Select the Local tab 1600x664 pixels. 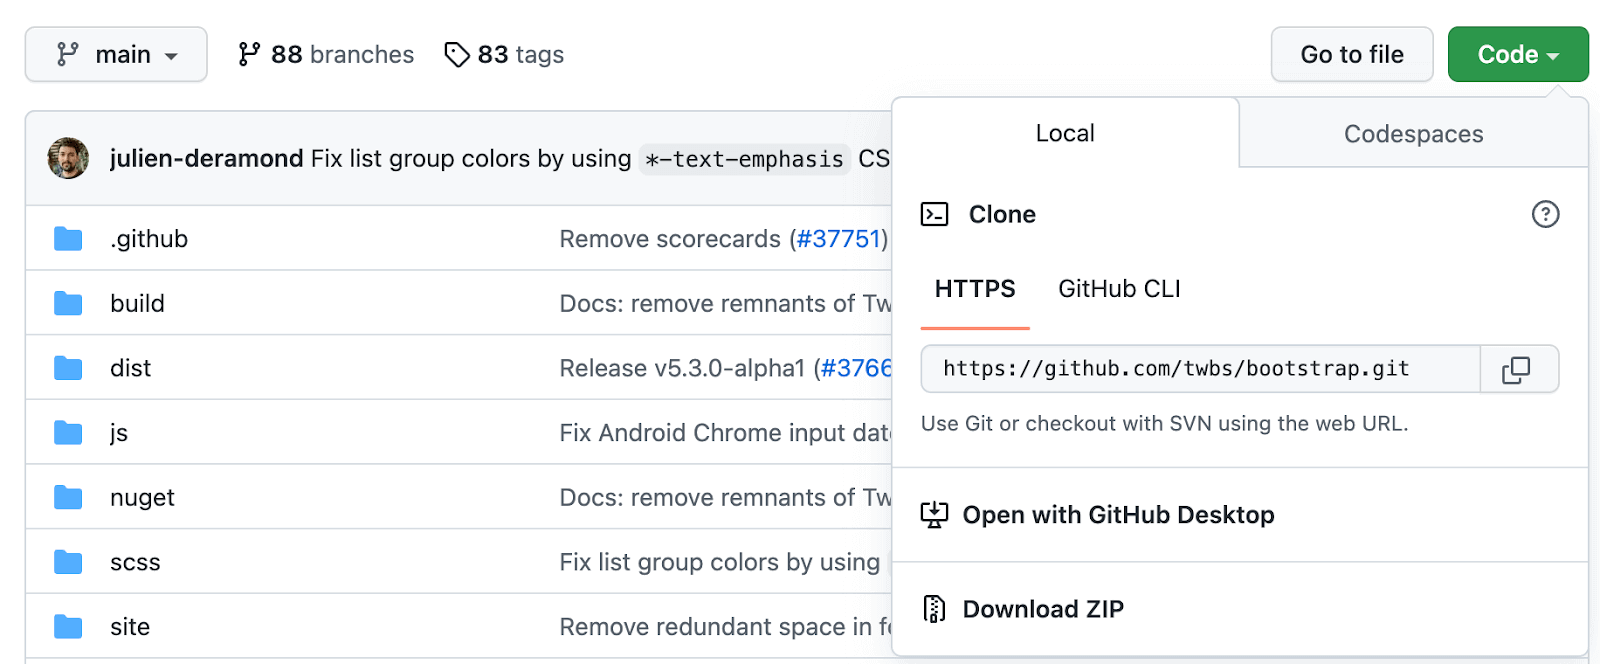pos(1064,134)
